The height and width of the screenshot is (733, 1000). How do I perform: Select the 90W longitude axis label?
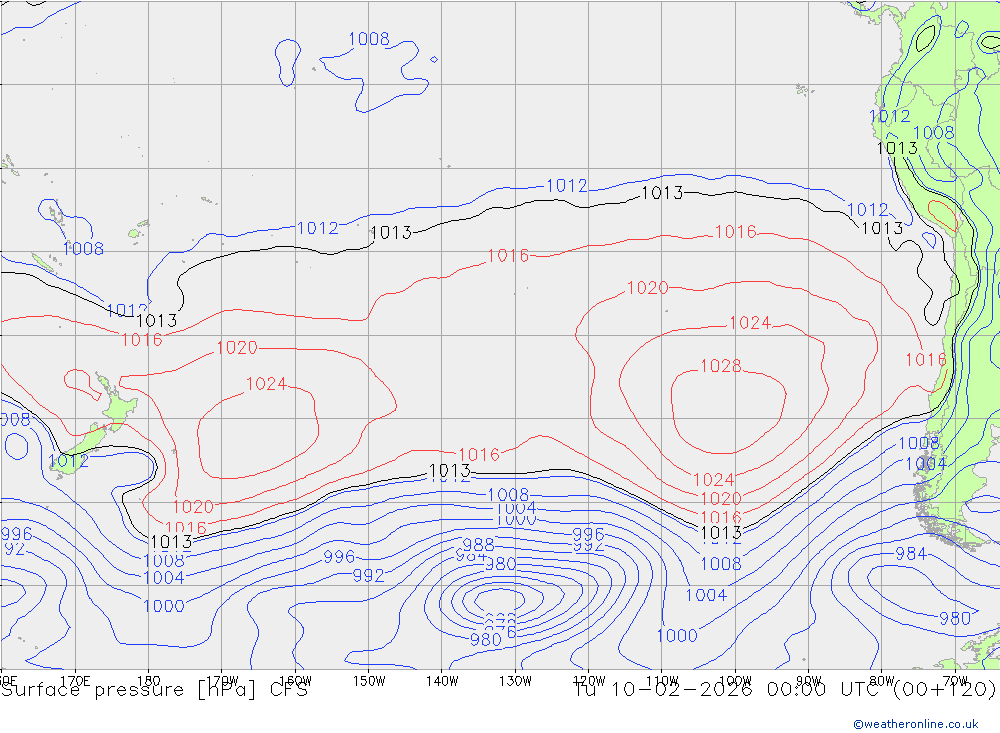[x=809, y=681]
